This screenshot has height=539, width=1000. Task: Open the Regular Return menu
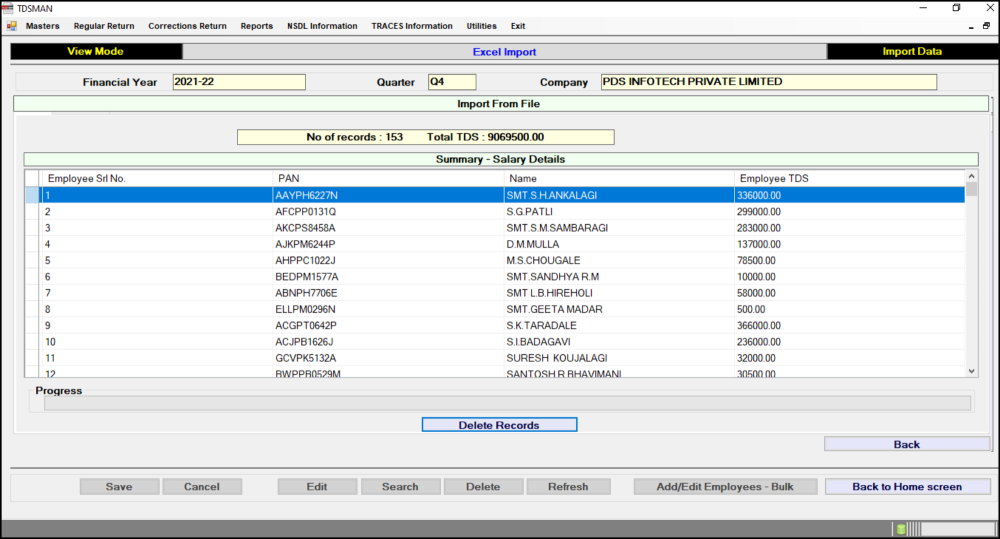pyautogui.click(x=104, y=26)
